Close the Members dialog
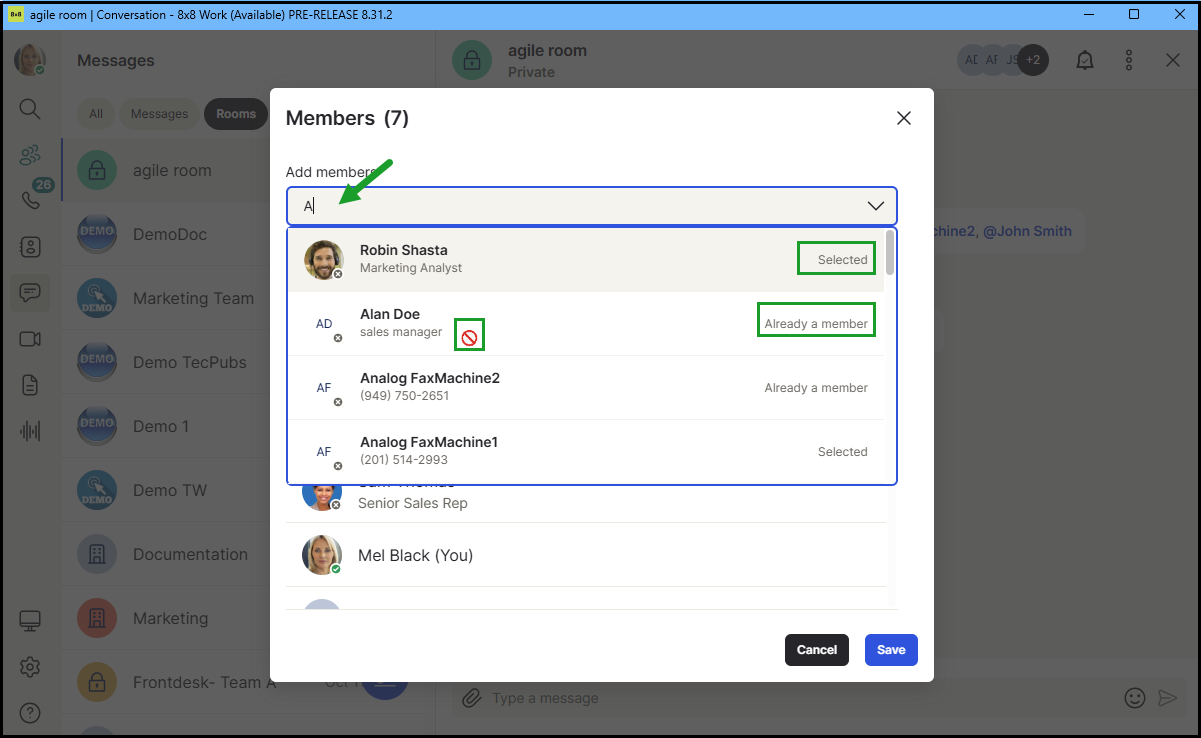 904,118
